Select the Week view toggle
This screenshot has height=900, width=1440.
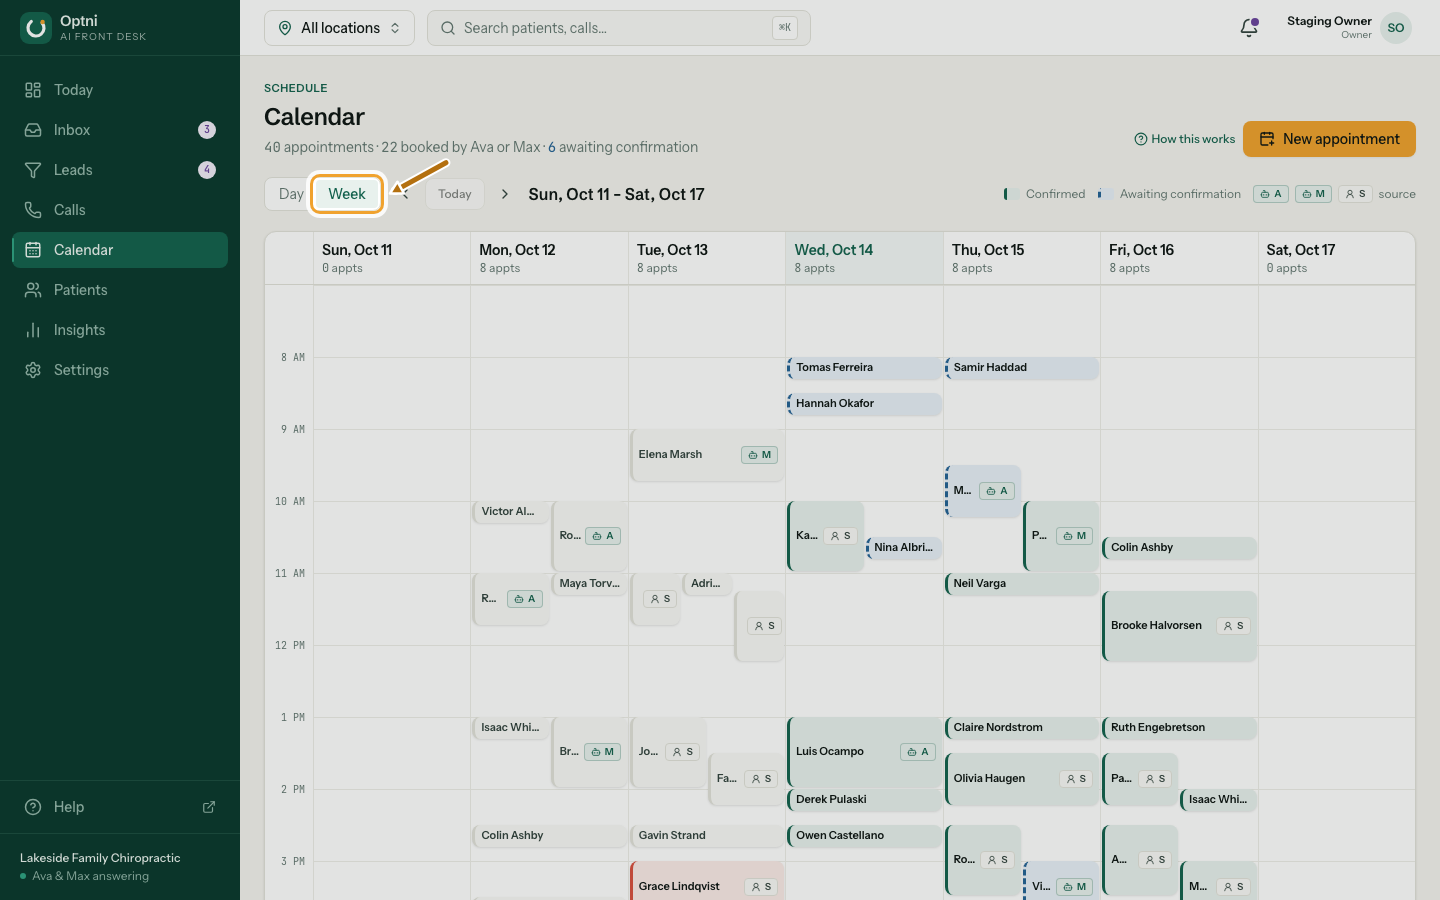point(347,194)
